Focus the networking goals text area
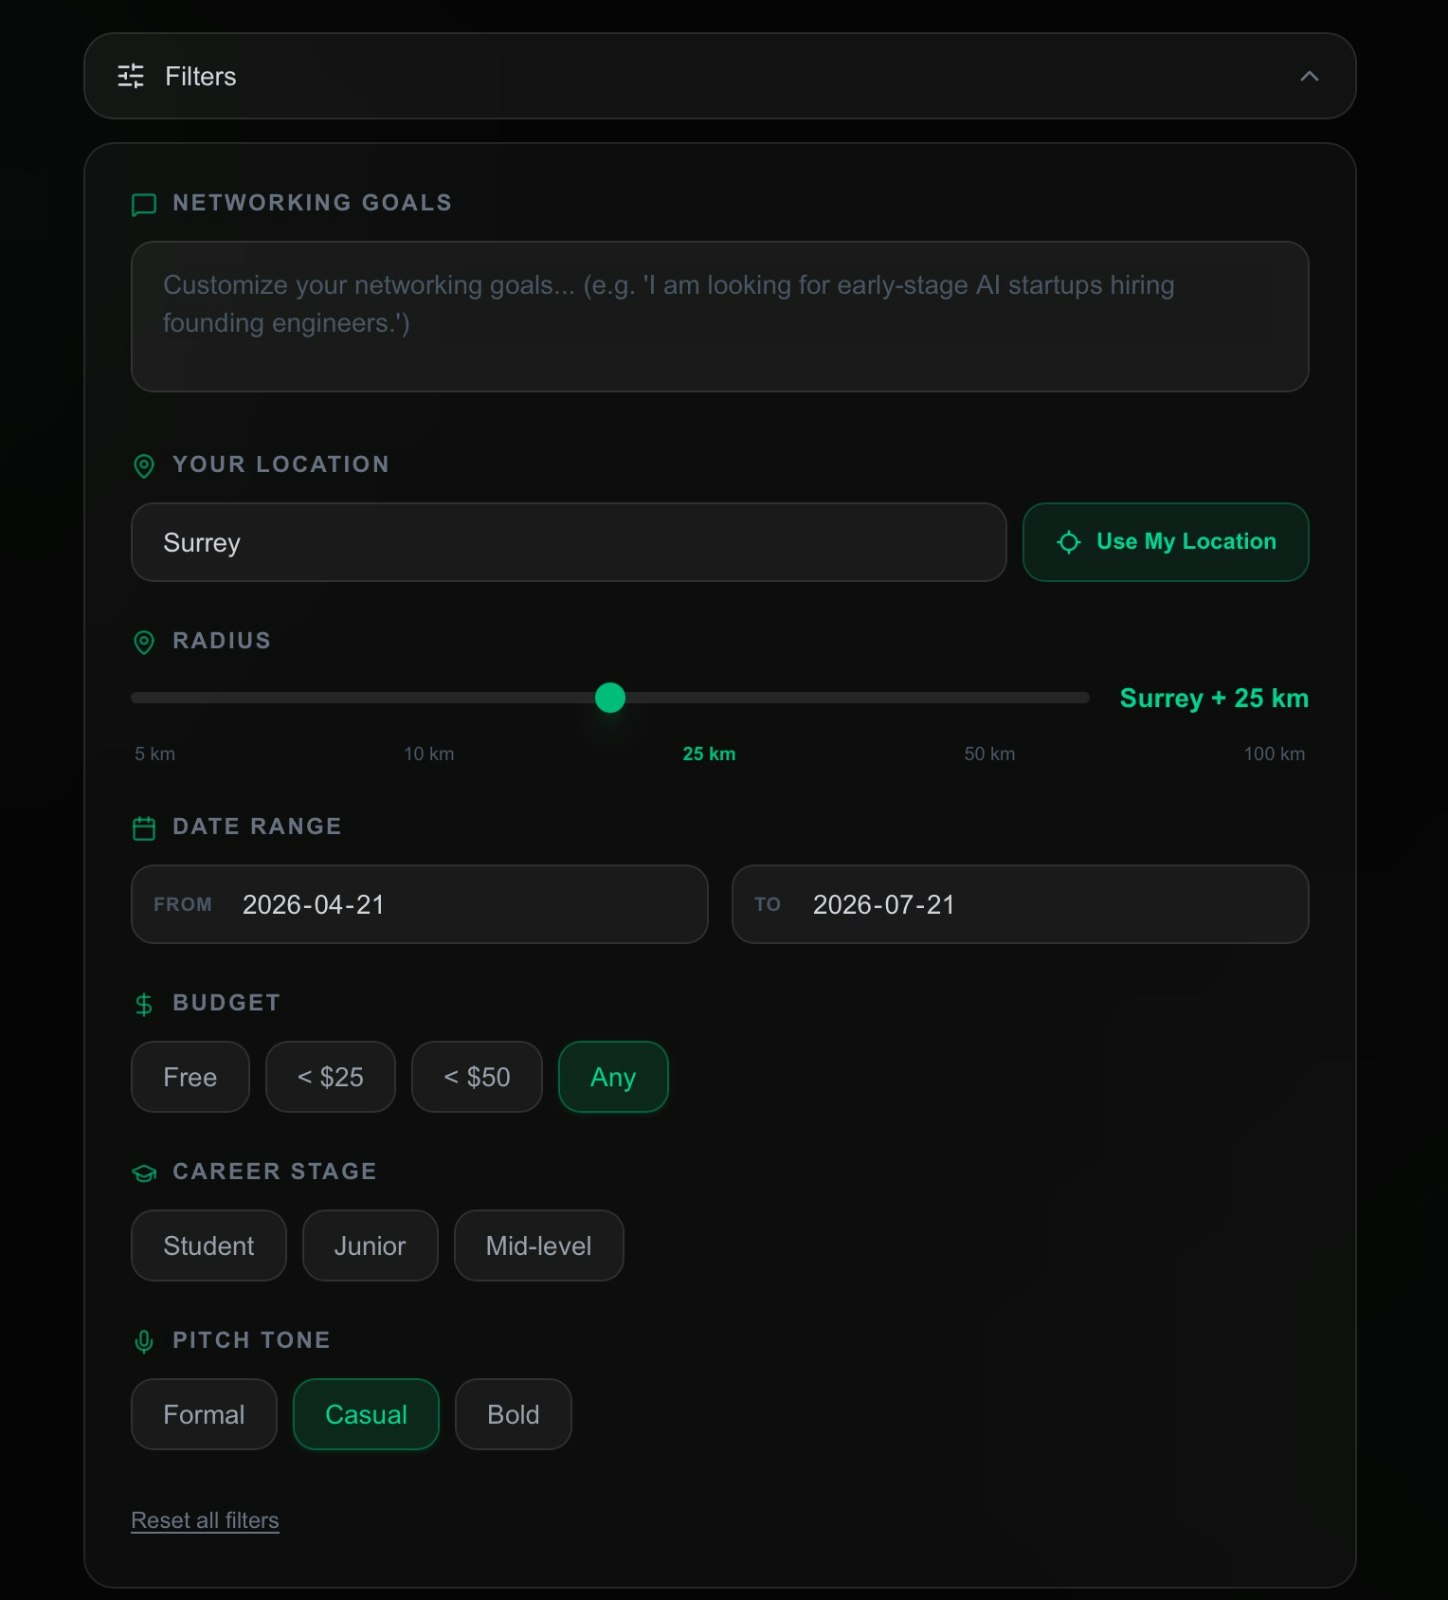 (720, 316)
